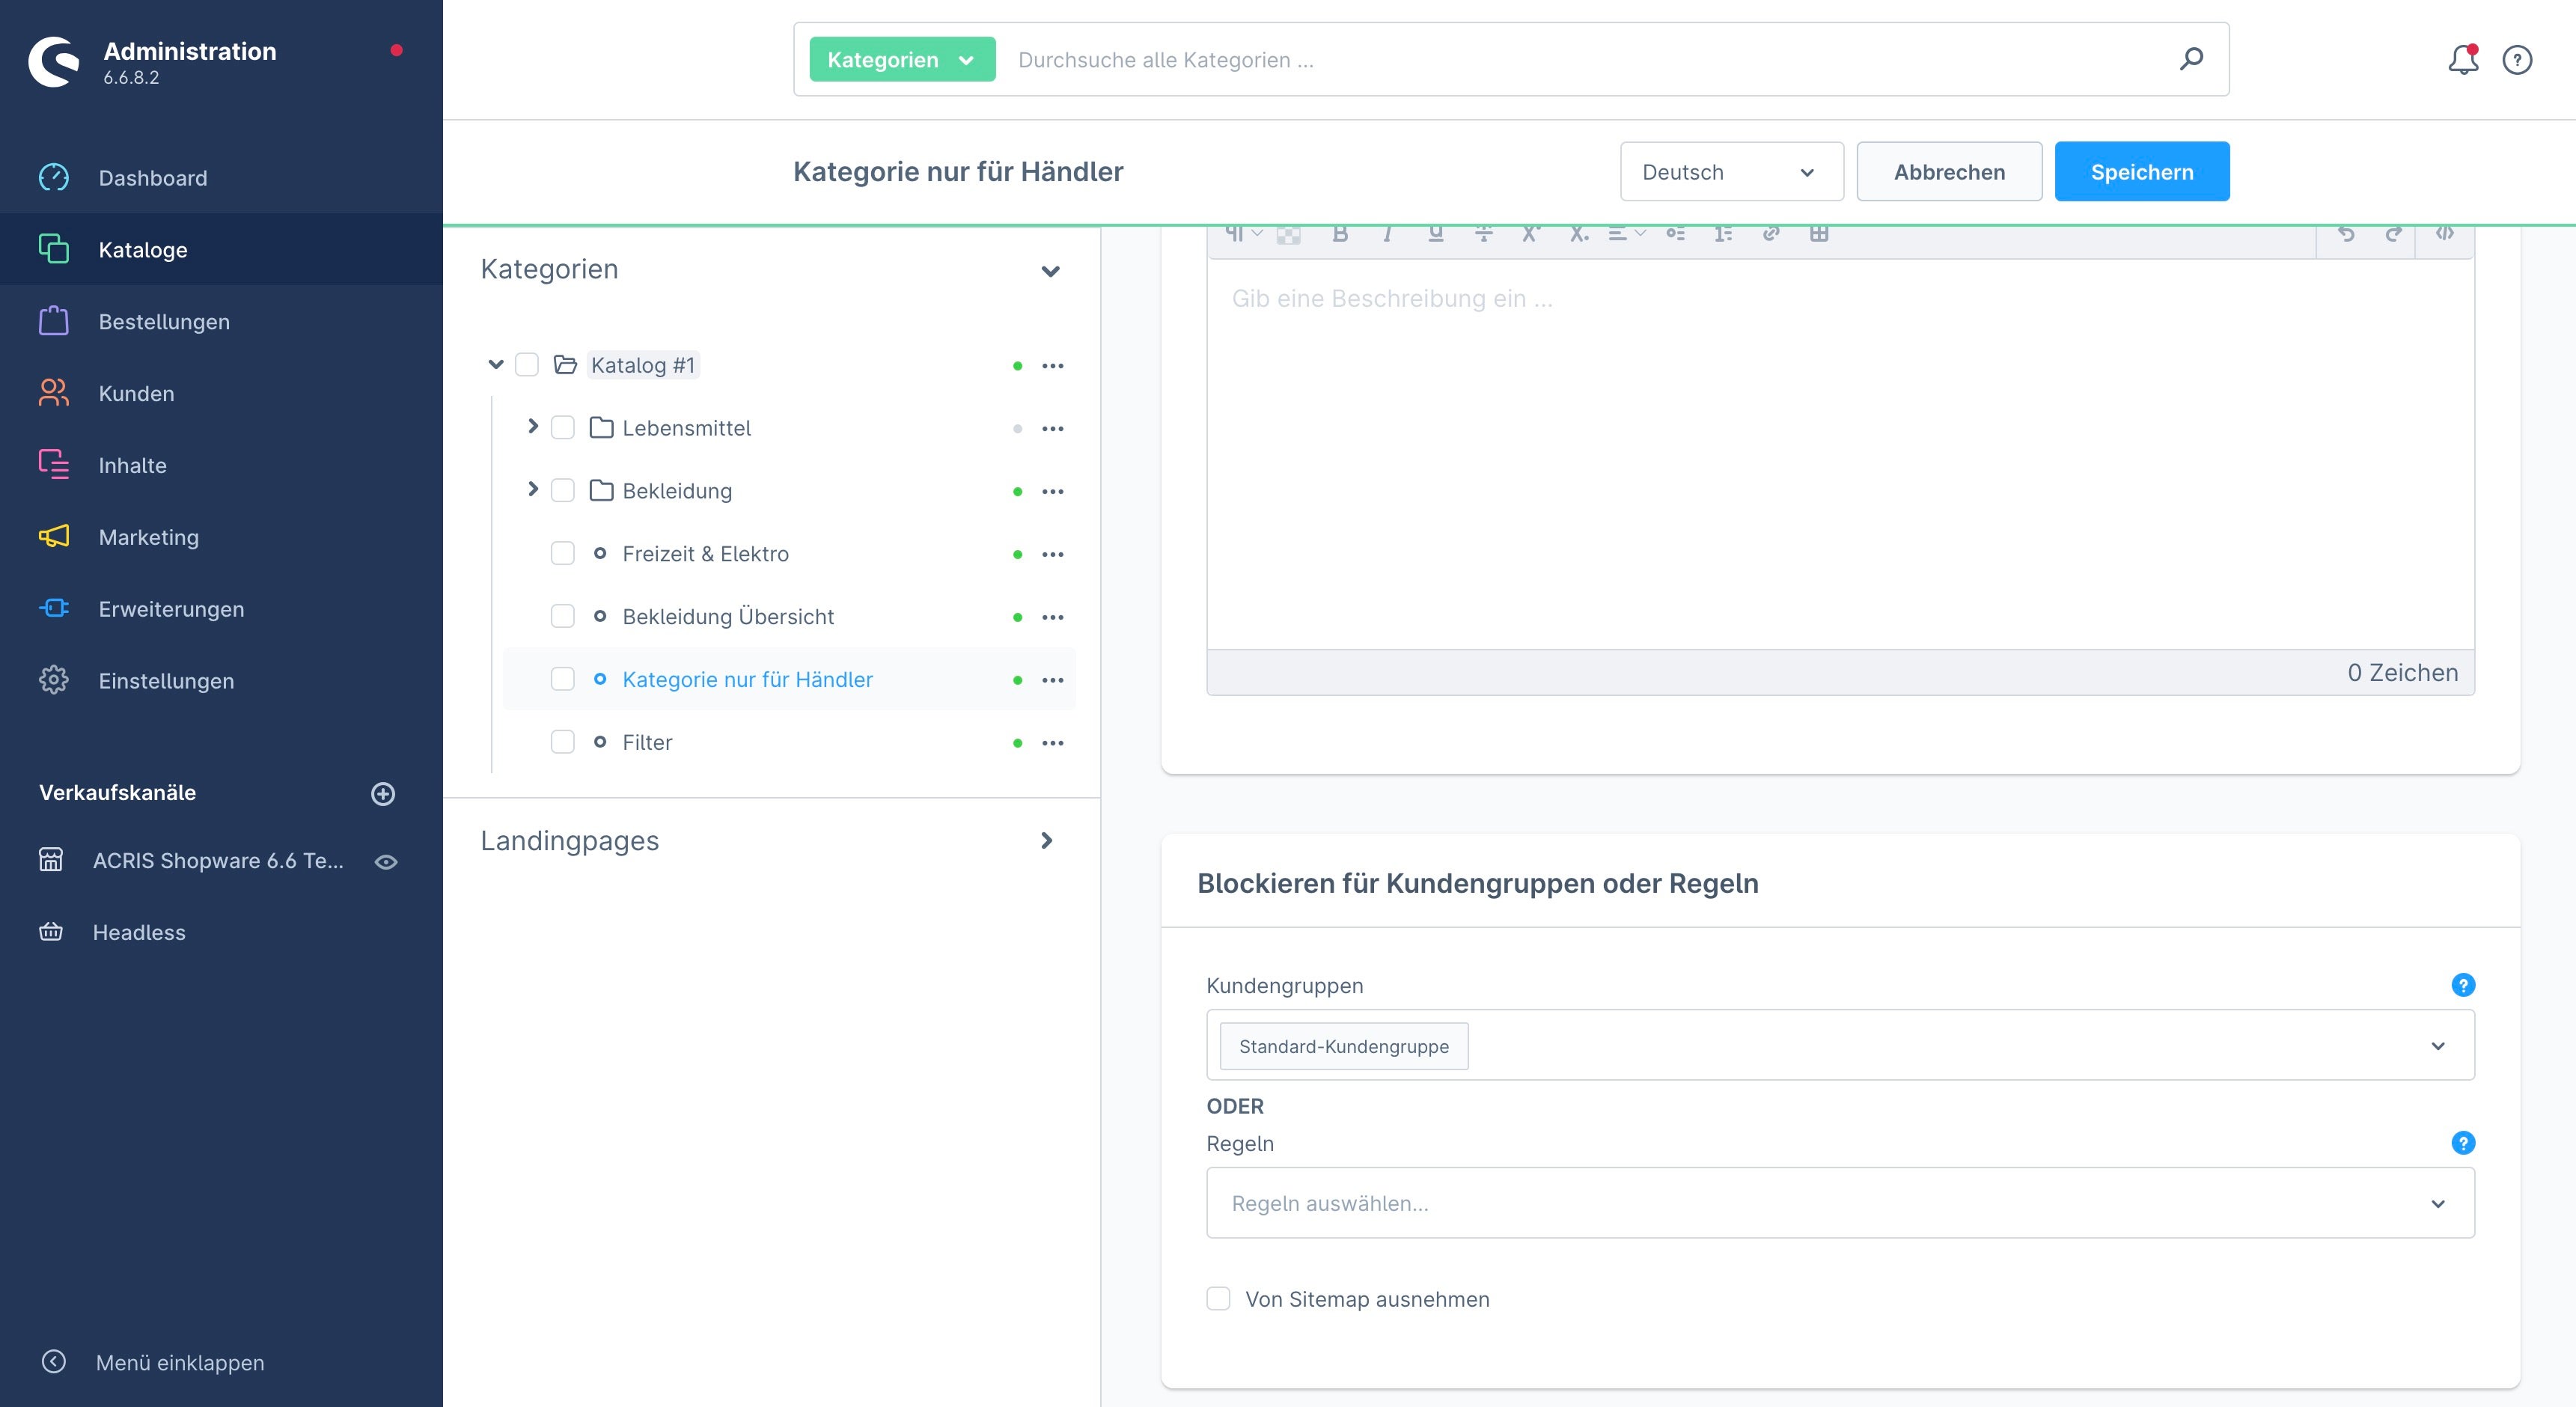Viewport: 2576px width, 1407px height.
Task: Open Freizeit & Elektro context menu dots
Action: tap(1053, 555)
